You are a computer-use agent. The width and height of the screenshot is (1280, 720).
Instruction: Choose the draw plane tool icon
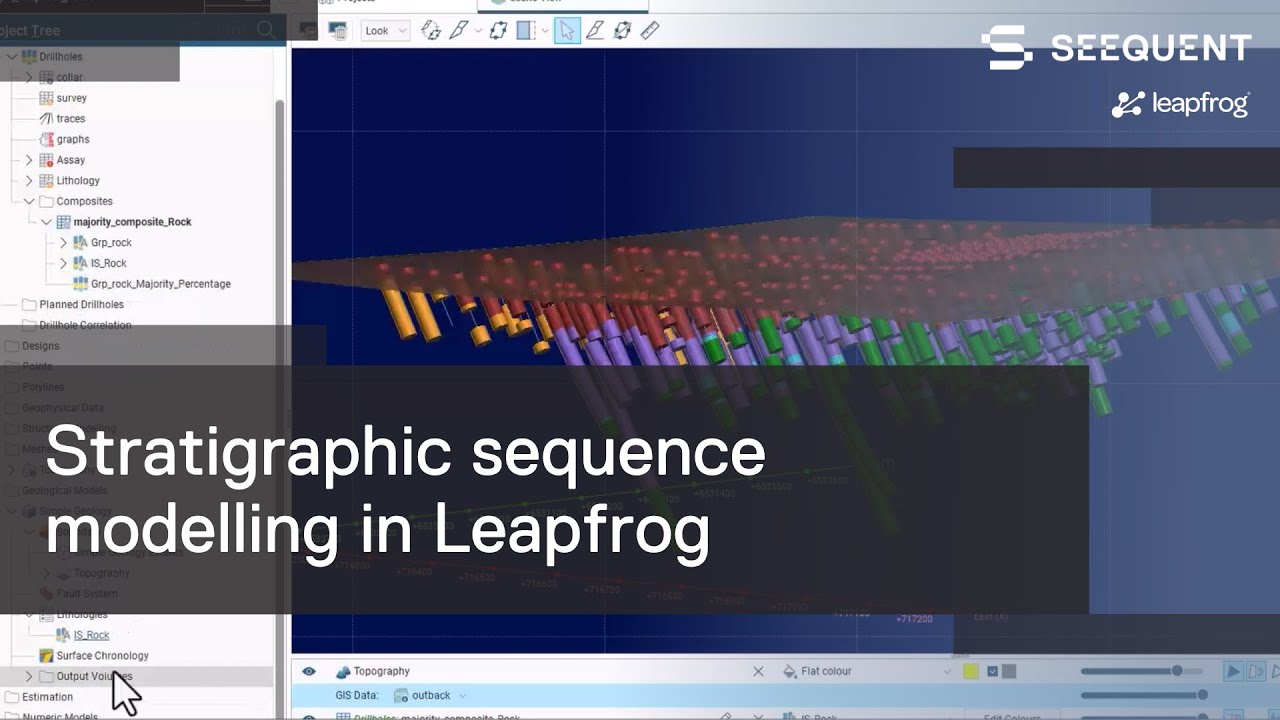[x=459, y=31]
